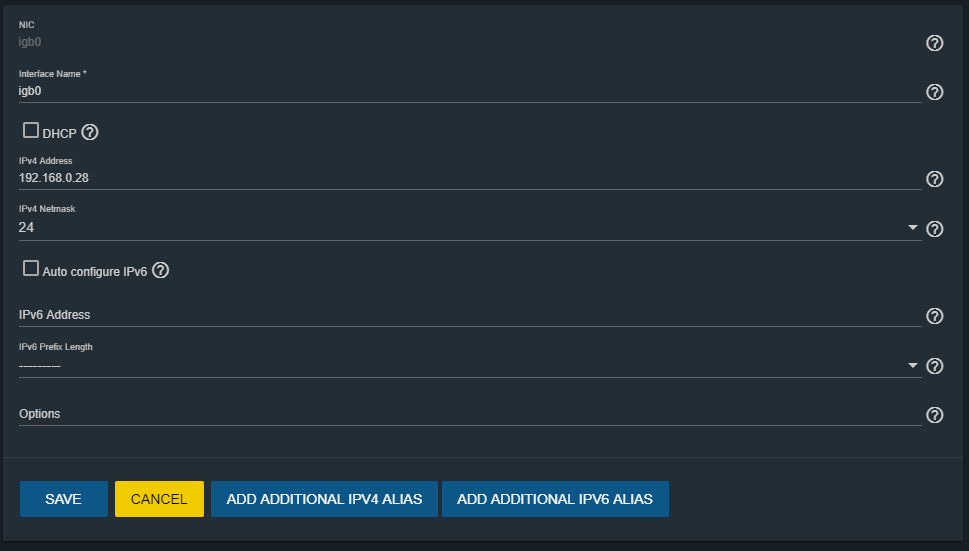Click the yellow Cancel button
The width and height of the screenshot is (969, 551).
159,499
